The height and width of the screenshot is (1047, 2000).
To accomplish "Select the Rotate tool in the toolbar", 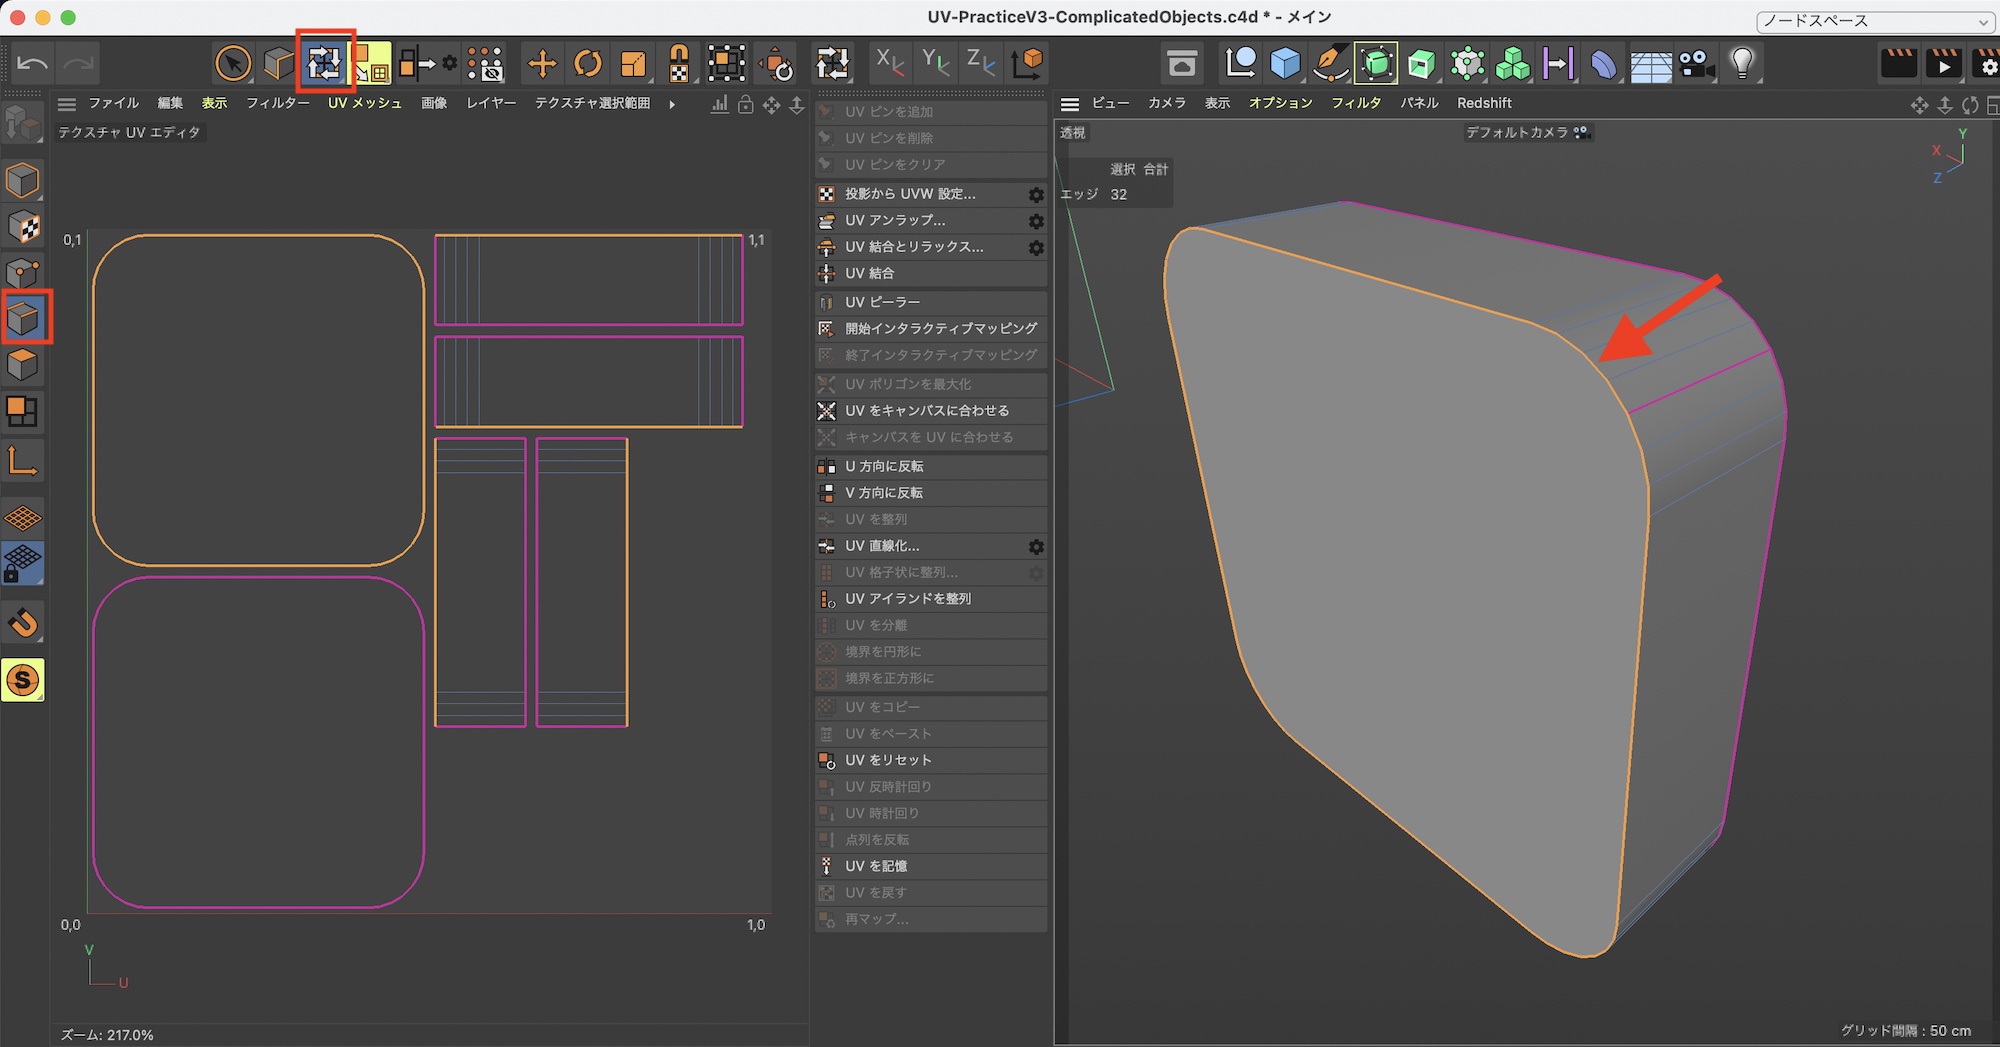I will 588,64.
